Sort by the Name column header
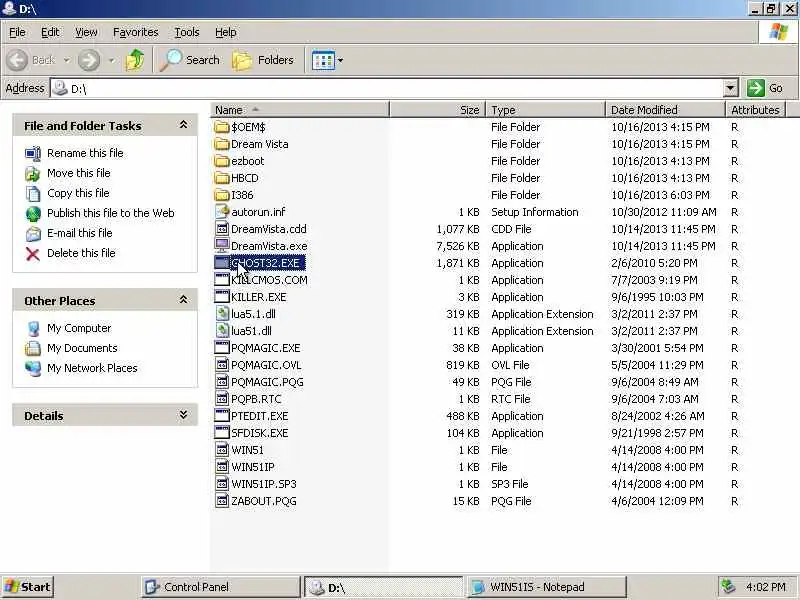Image resolution: width=800 pixels, height=600 pixels. coord(300,110)
